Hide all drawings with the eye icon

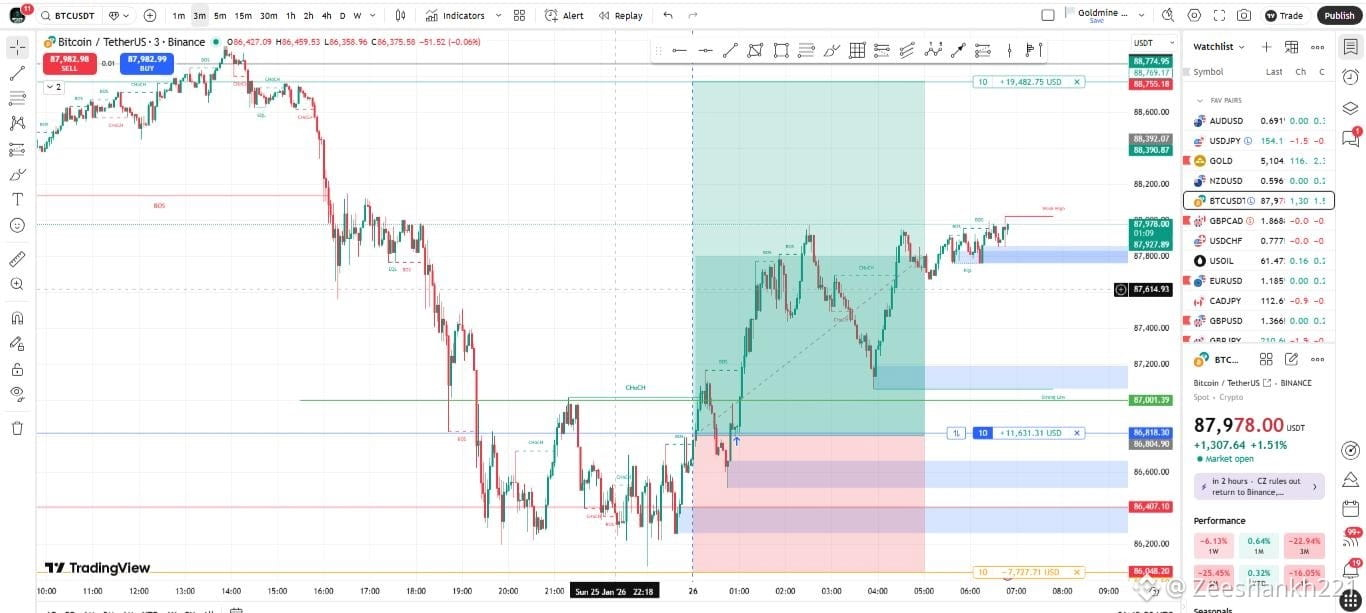pos(17,394)
